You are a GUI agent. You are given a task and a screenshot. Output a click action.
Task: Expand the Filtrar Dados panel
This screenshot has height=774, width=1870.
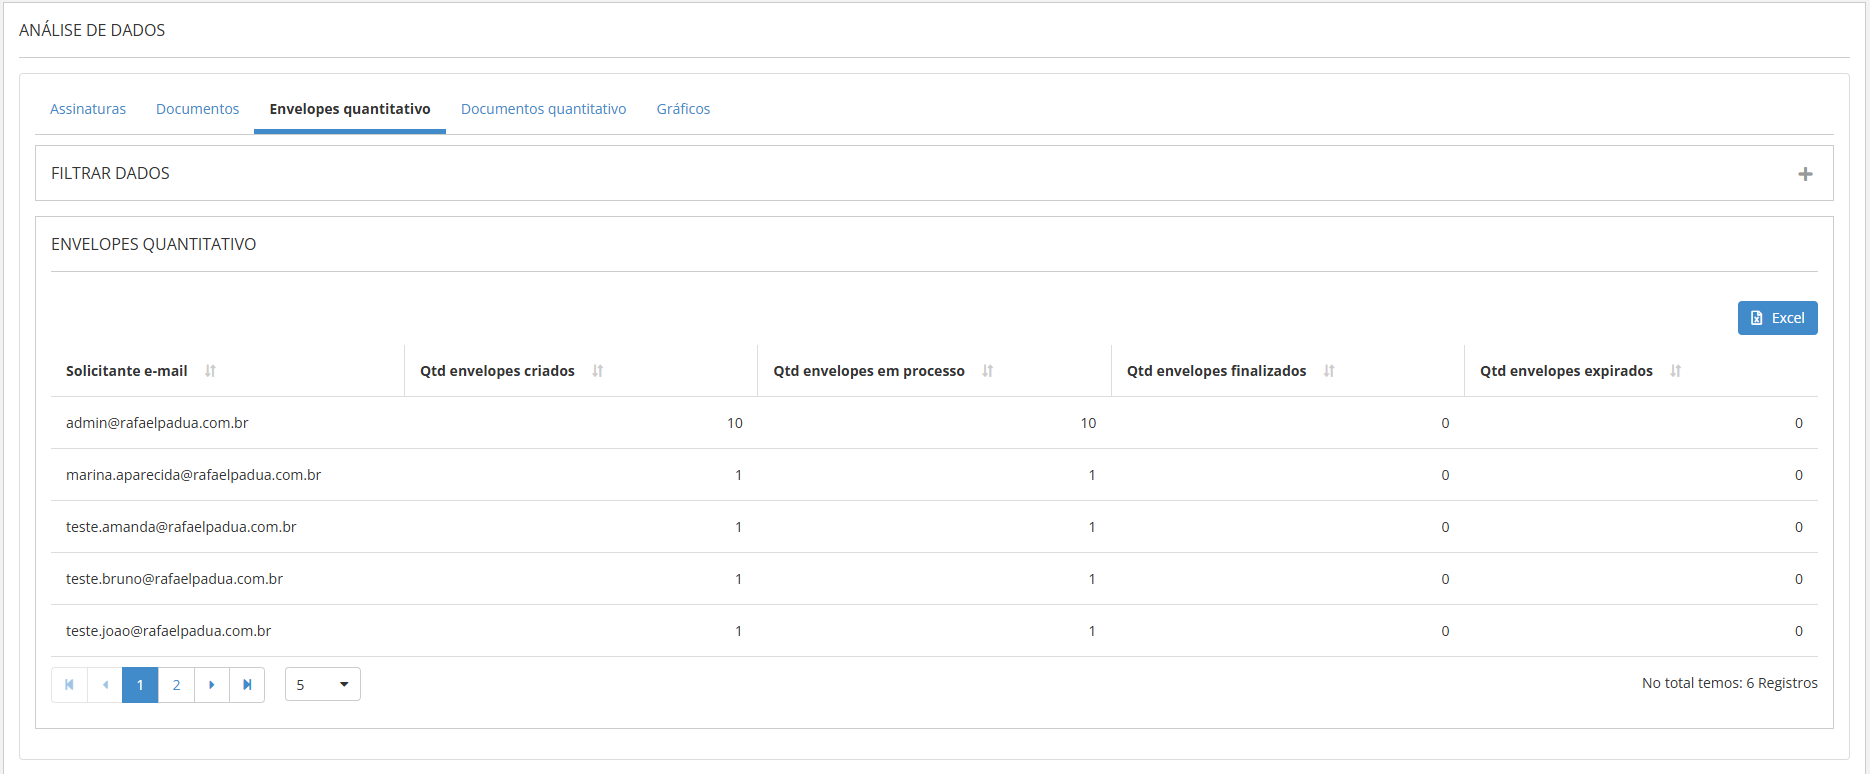point(1805,174)
